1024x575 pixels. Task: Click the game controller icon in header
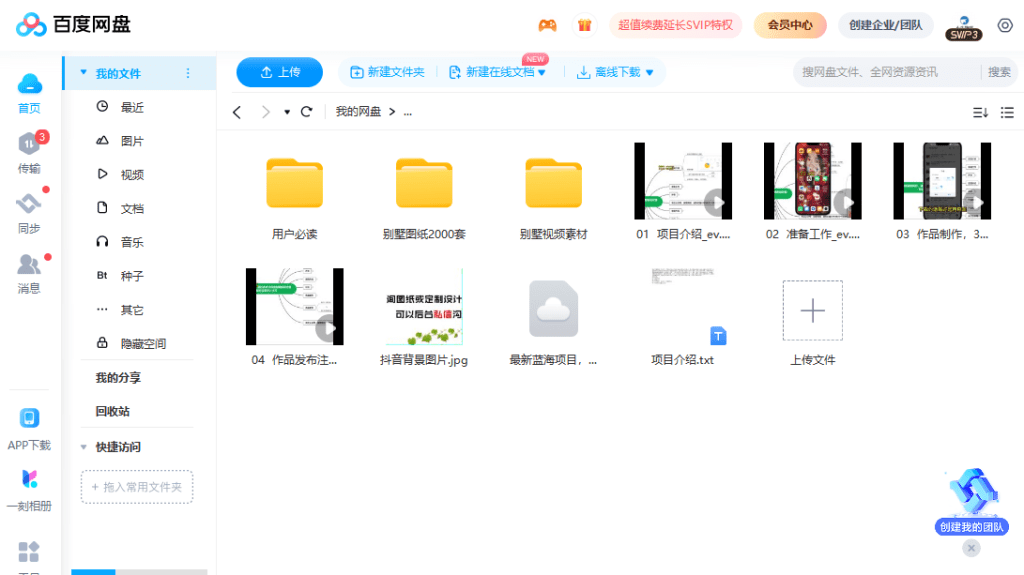547,25
